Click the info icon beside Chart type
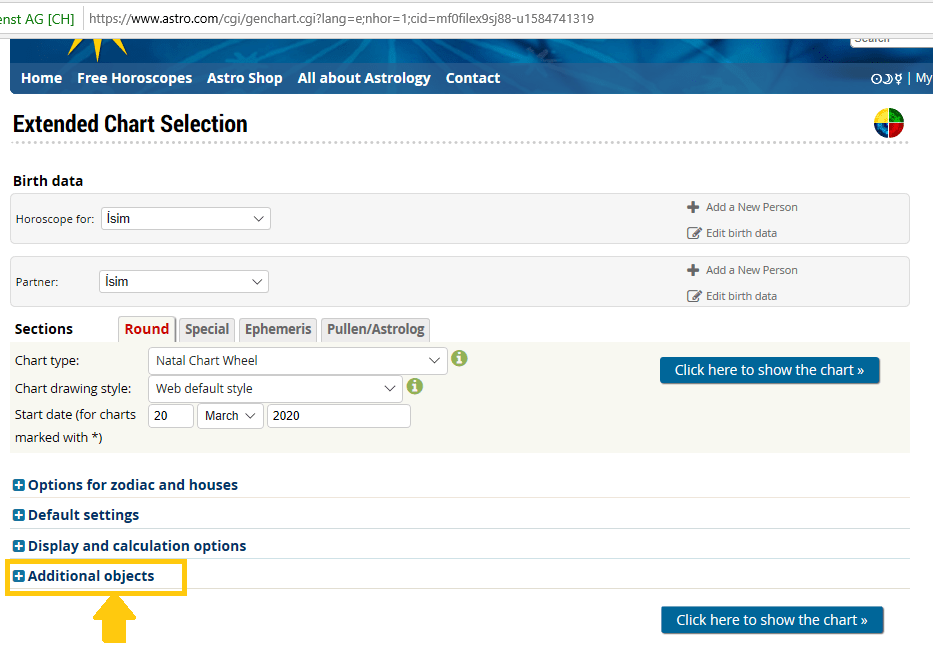The image size is (933, 656). (x=459, y=358)
